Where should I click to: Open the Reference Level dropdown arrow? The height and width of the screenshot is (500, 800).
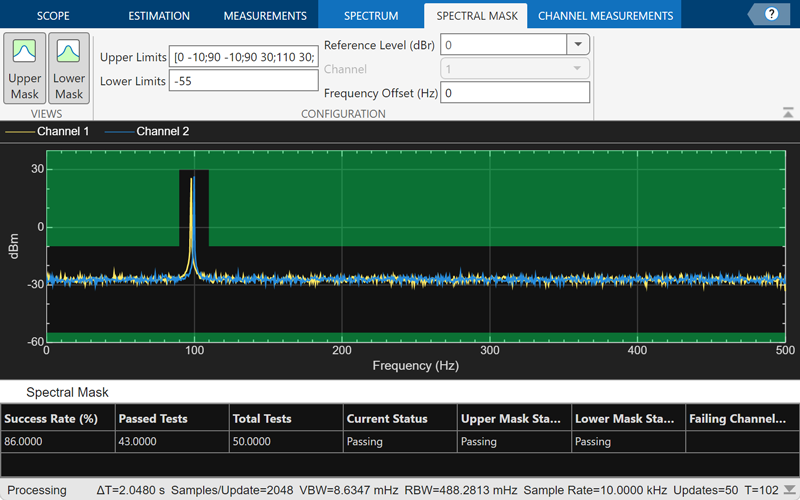click(x=578, y=45)
